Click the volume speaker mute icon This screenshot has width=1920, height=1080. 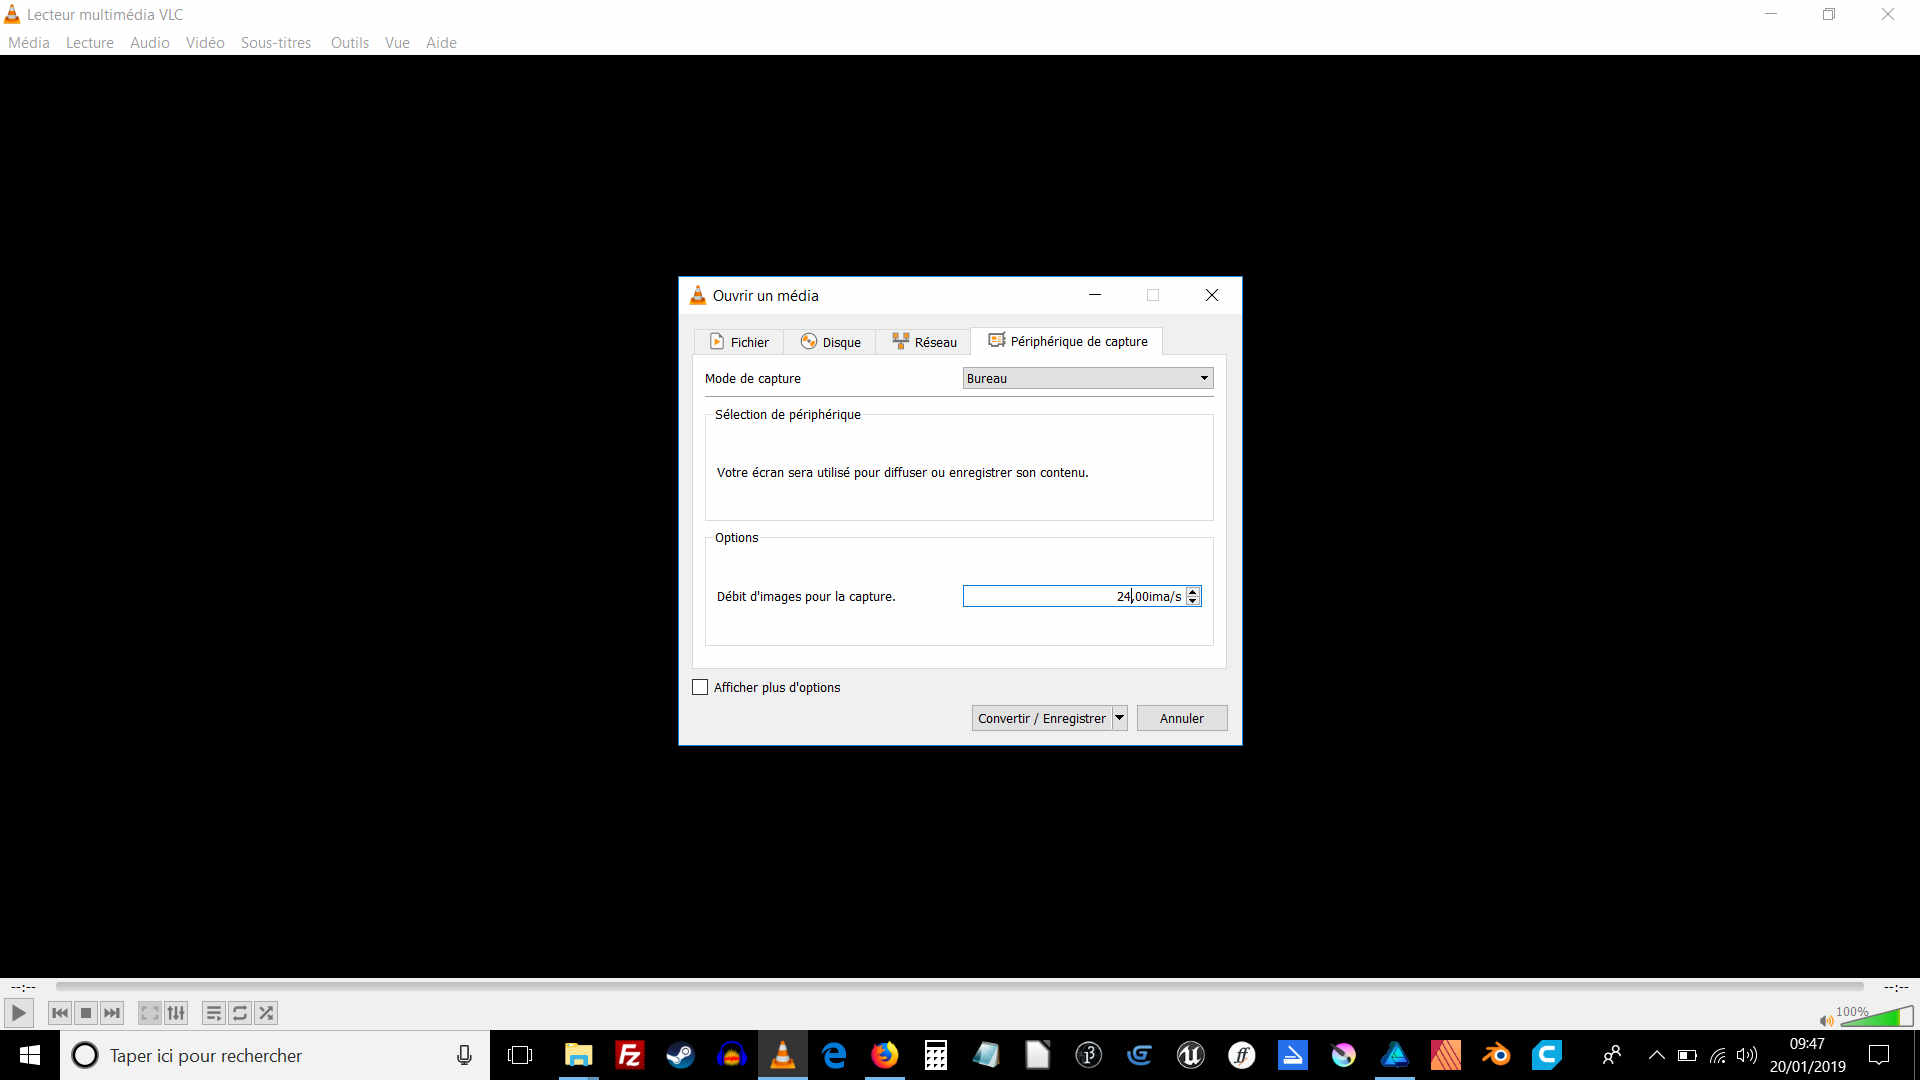[1826, 1021]
